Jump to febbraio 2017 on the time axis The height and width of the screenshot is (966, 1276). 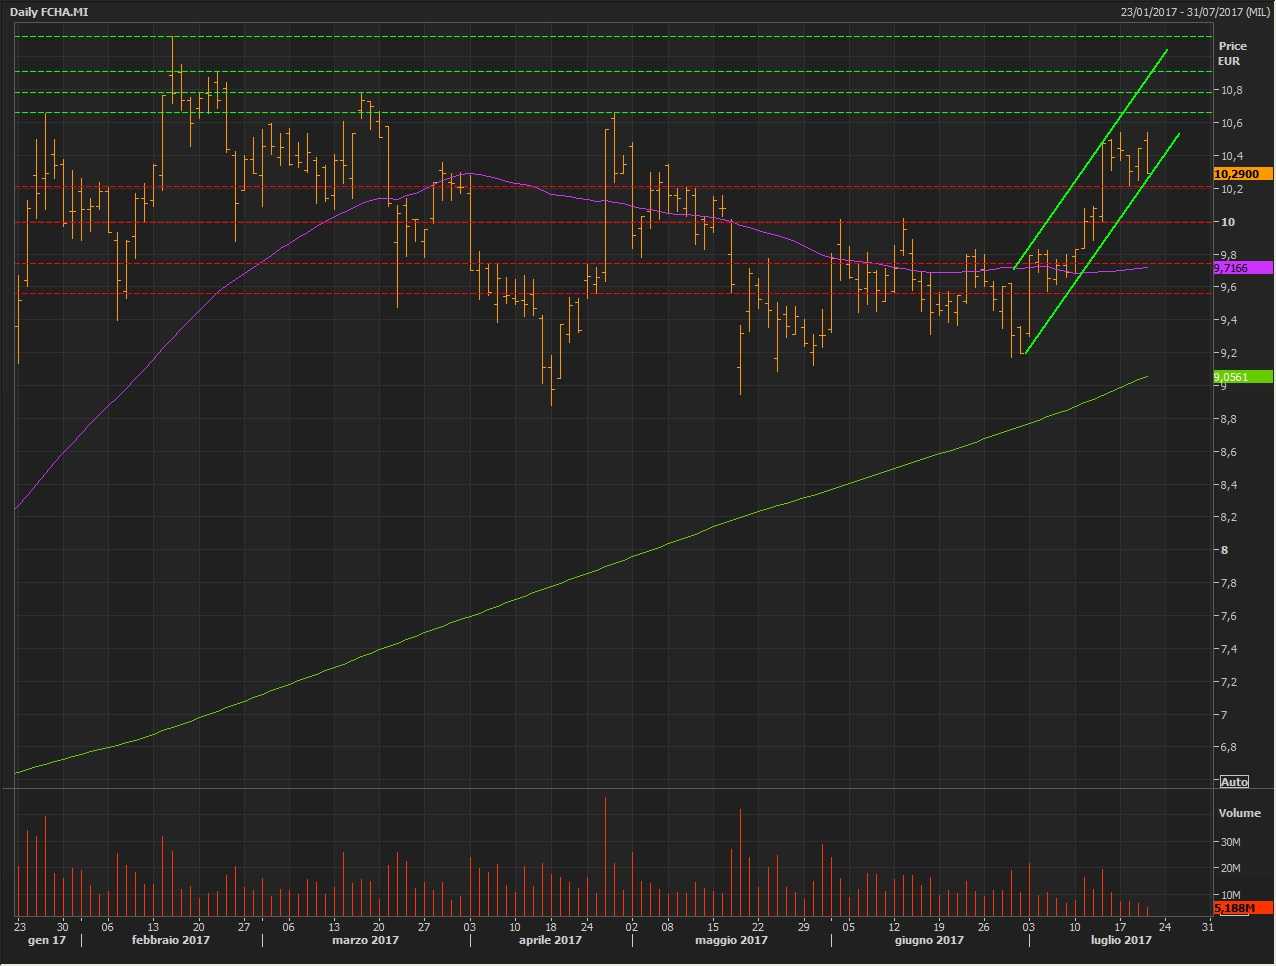point(170,940)
